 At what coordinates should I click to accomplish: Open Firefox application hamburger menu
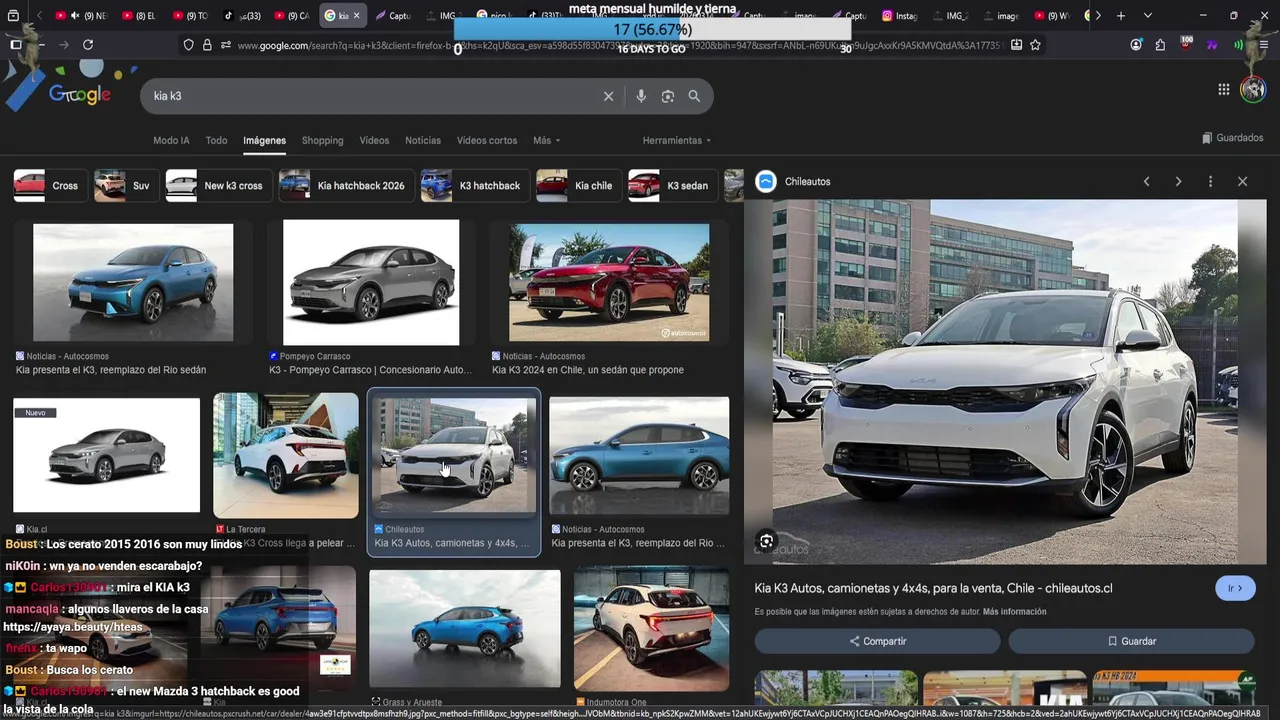click(1262, 45)
